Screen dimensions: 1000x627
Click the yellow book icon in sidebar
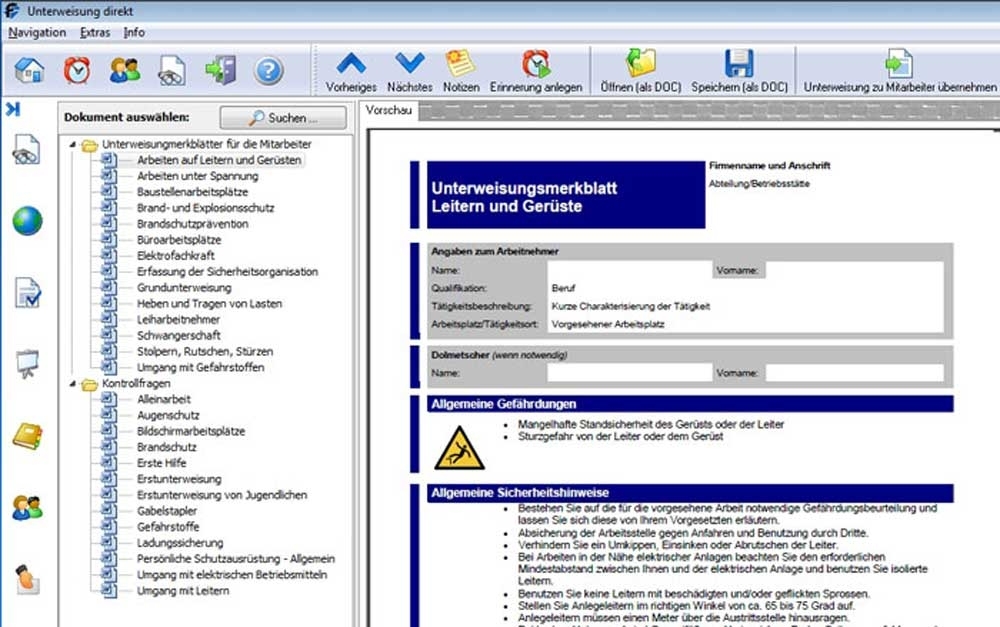[x=27, y=436]
